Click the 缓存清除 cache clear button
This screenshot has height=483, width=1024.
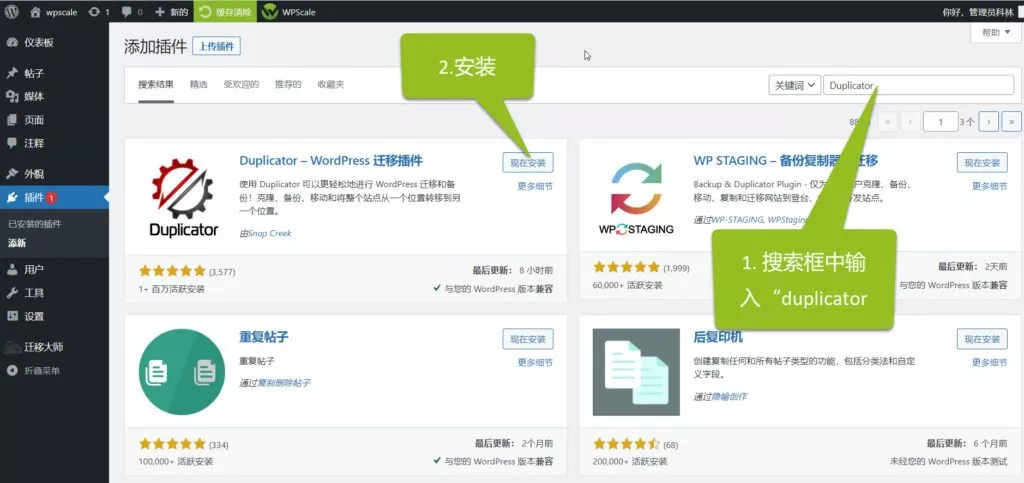click(225, 12)
